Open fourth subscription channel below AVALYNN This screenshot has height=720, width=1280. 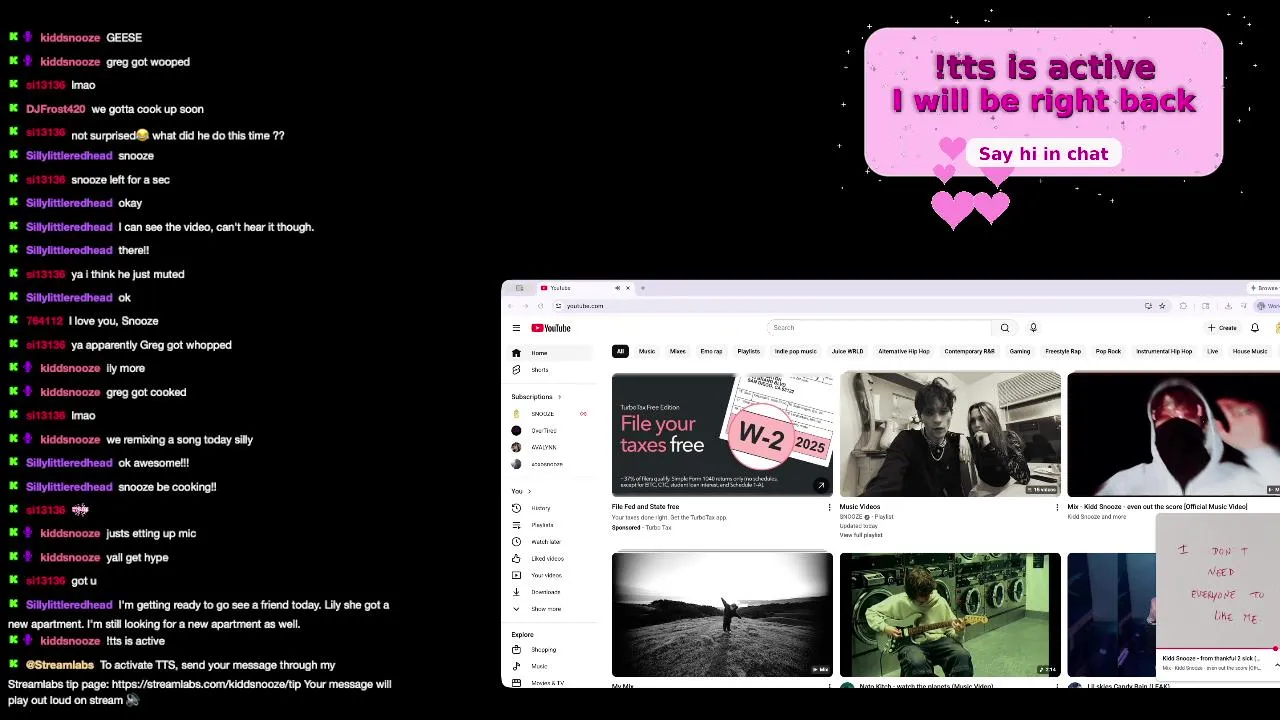[x=548, y=464]
